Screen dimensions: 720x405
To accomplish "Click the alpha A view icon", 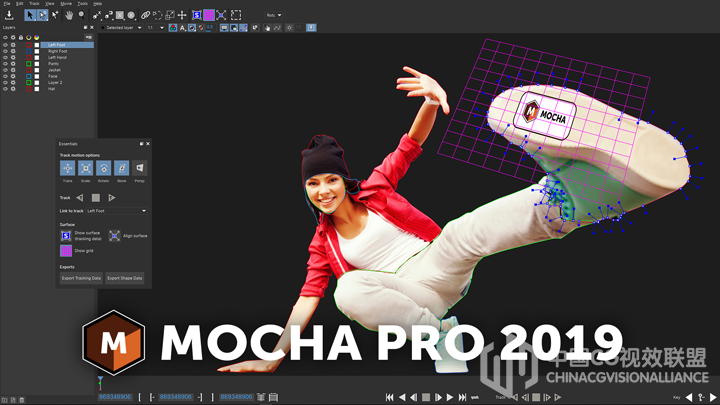I will click(182, 28).
